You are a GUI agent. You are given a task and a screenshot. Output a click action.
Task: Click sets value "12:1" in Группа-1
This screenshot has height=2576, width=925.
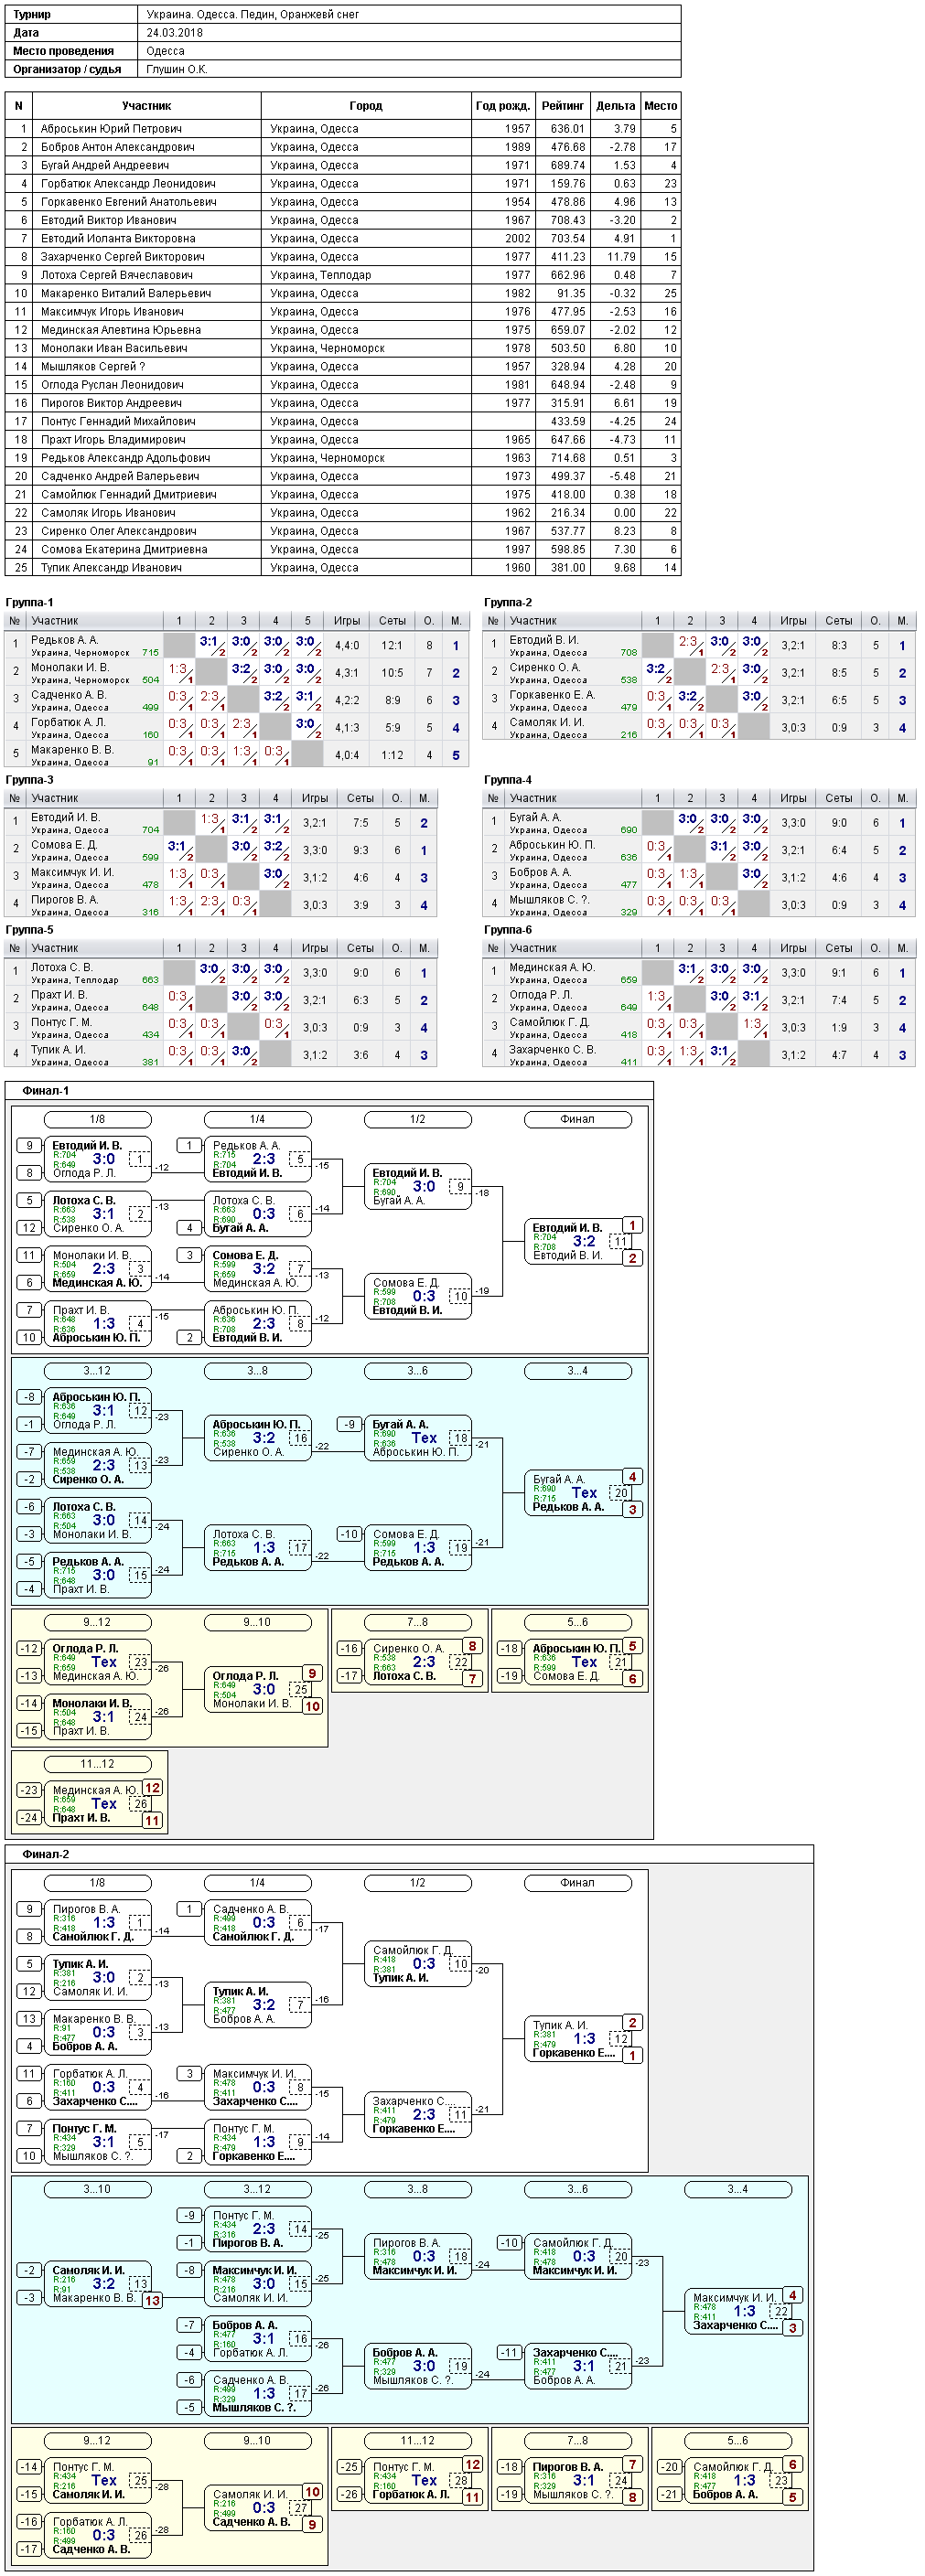[x=392, y=646]
